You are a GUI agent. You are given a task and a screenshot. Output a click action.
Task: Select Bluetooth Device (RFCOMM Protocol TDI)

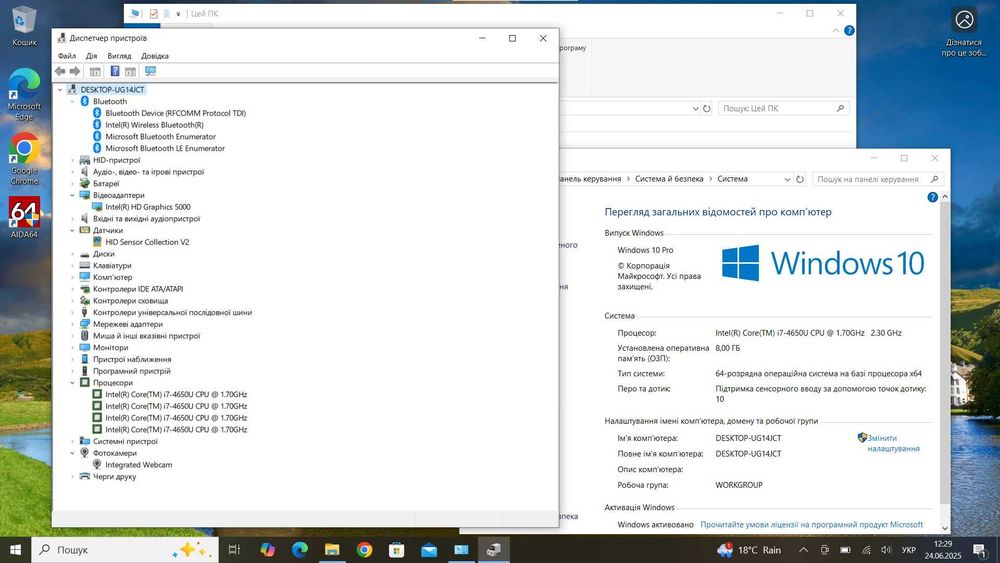pyautogui.click(x=175, y=113)
